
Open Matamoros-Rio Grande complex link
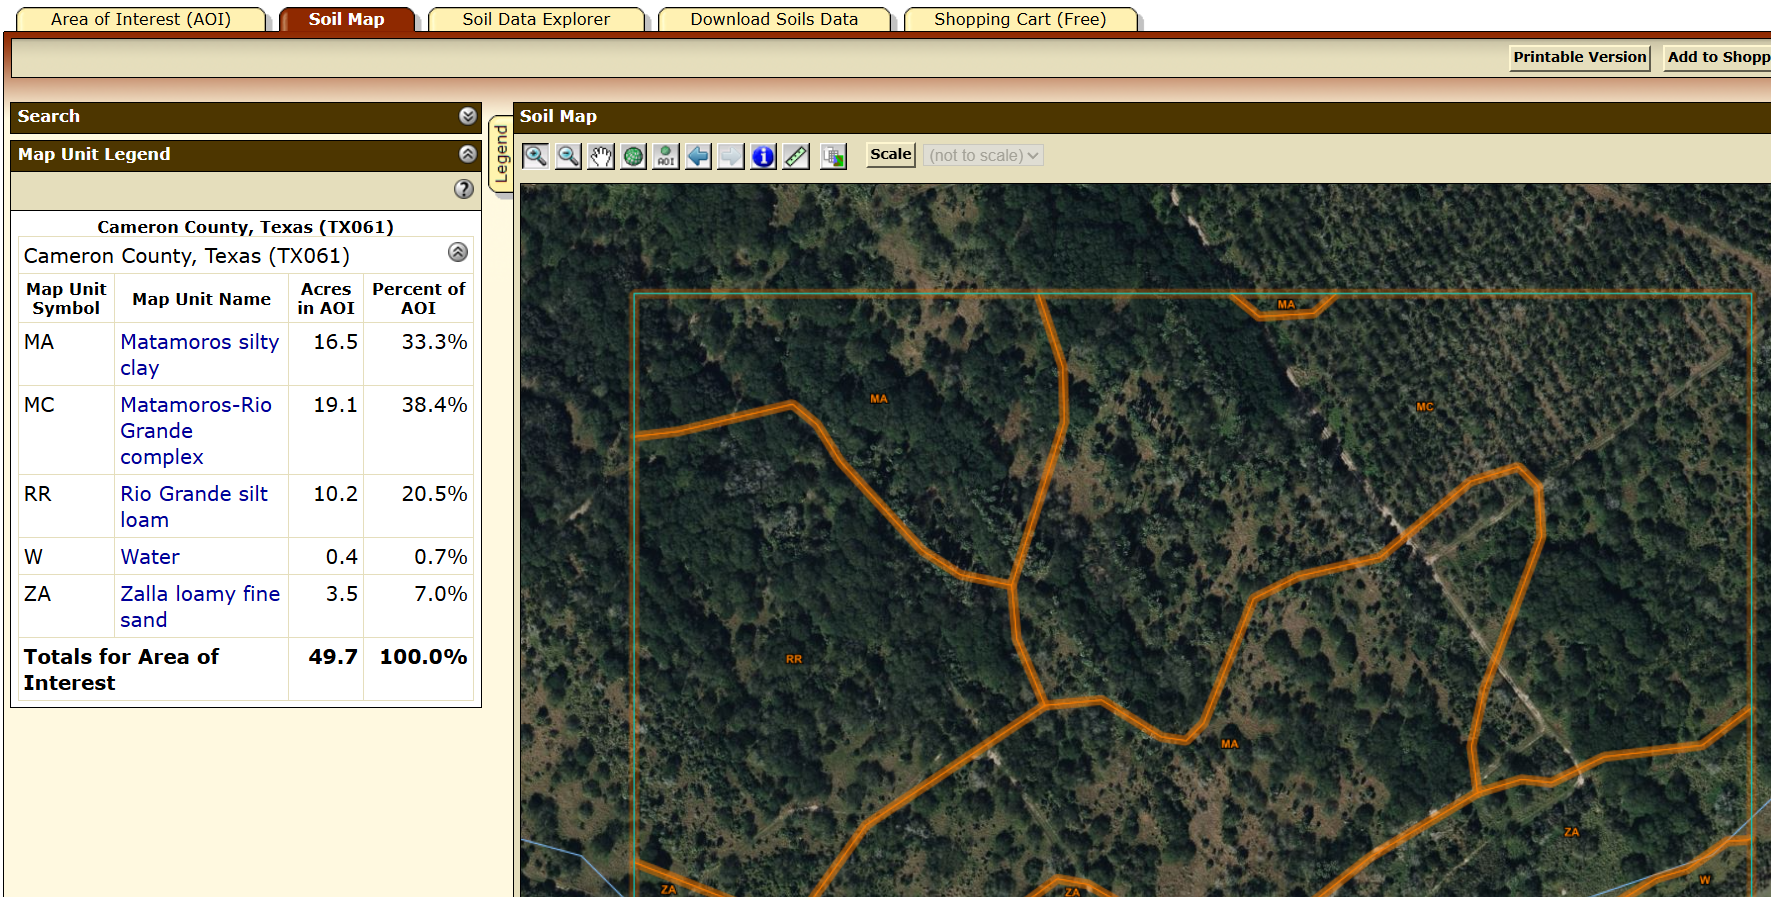click(x=196, y=431)
